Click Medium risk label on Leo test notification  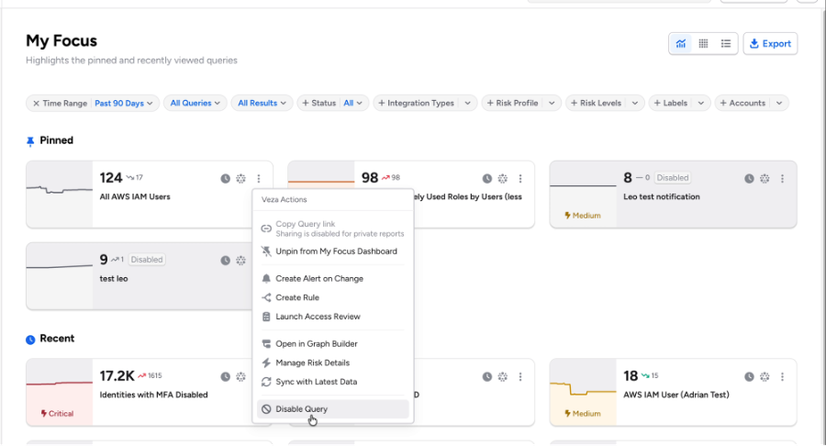pos(583,216)
